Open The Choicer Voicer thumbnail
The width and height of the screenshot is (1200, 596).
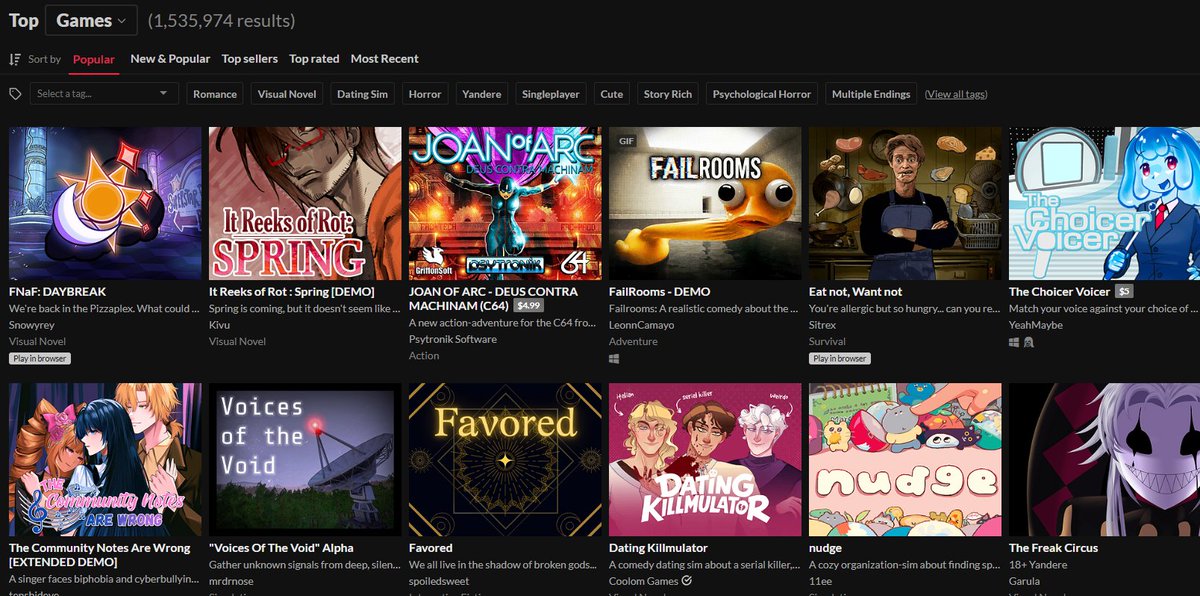[1104, 203]
